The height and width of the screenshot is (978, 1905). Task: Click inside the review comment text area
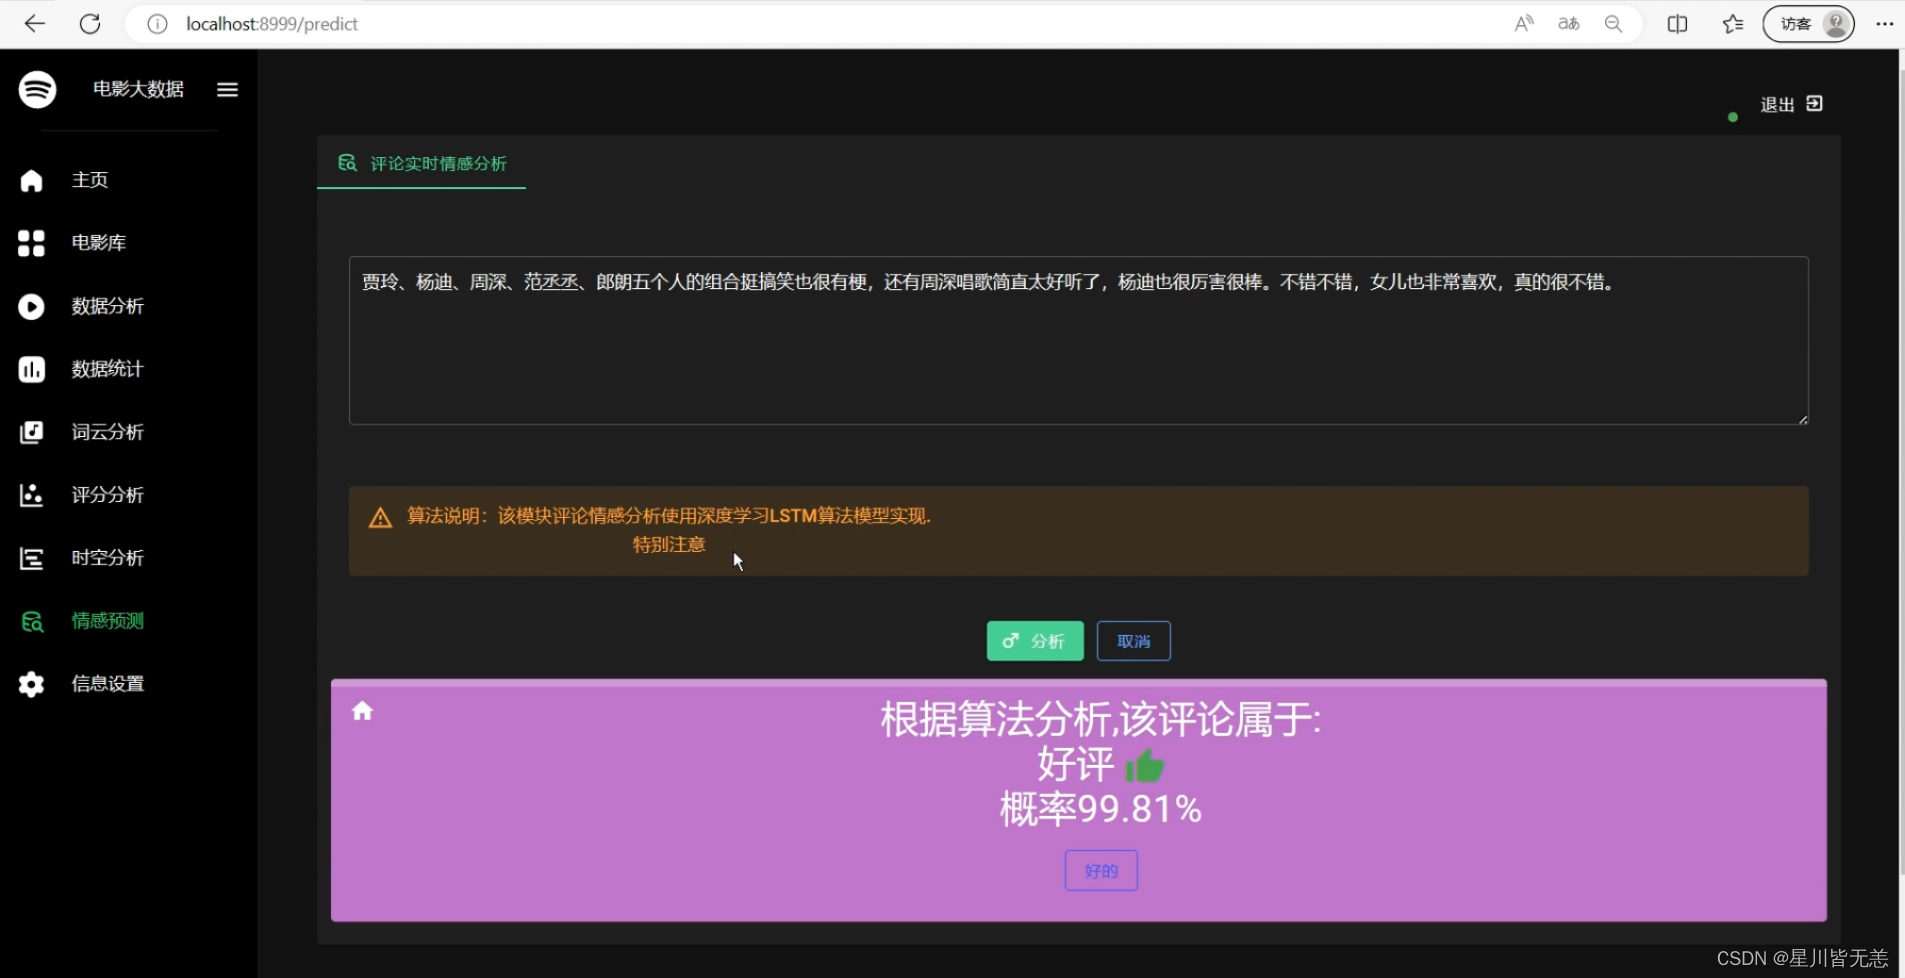1078,341
